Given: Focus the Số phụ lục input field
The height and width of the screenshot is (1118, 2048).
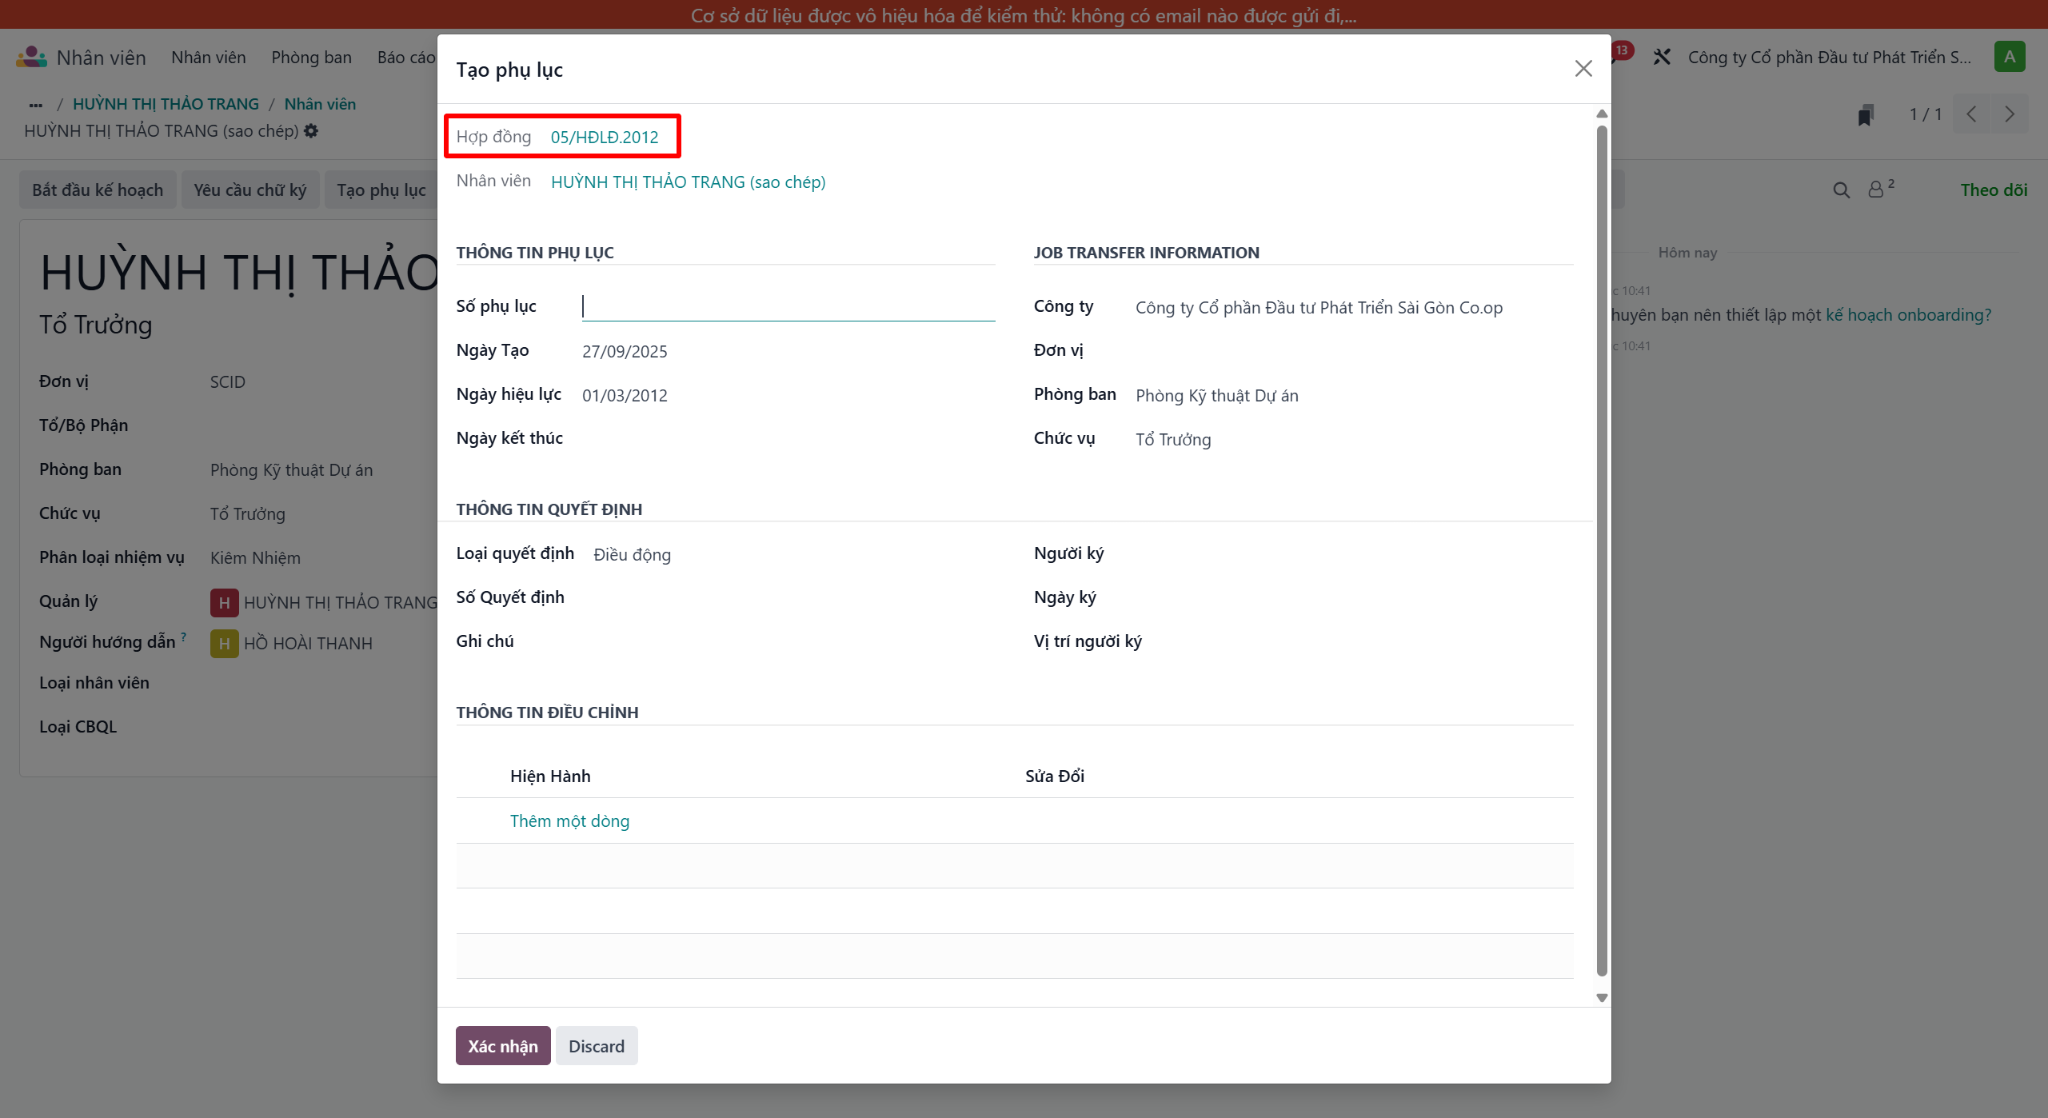Looking at the screenshot, I should 788,306.
